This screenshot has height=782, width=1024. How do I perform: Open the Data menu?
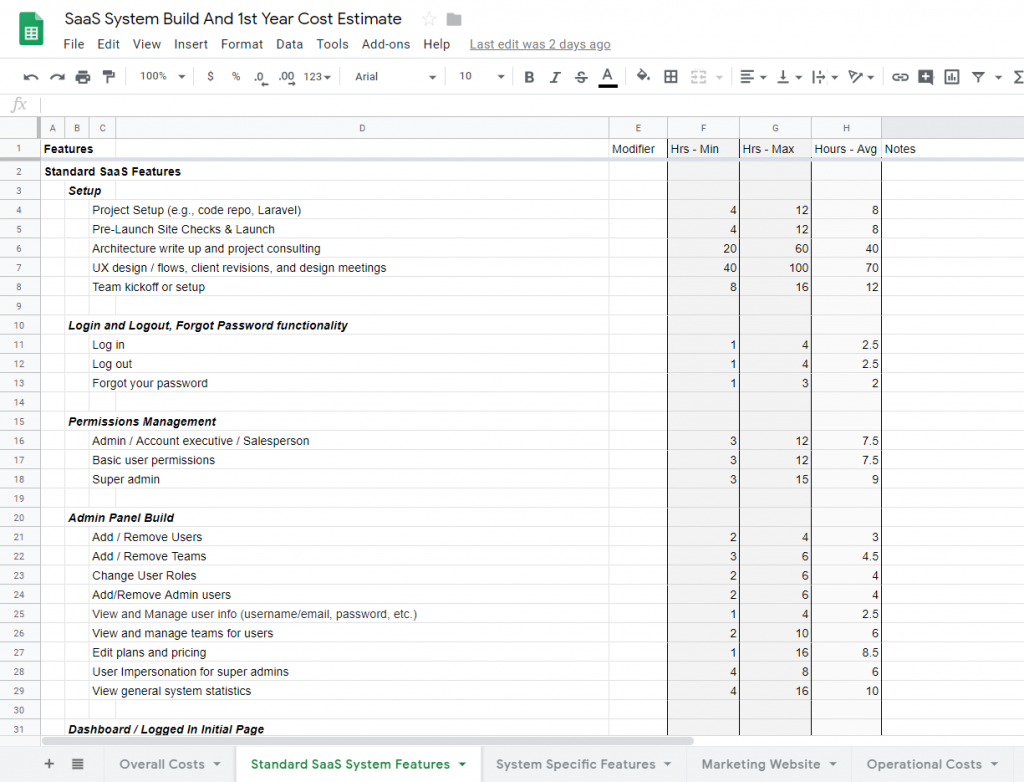point(289,44)
